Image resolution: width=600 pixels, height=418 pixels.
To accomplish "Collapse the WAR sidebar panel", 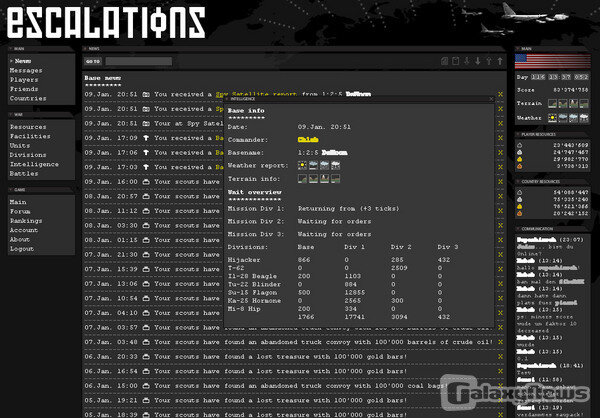I will pyautogui.click(x=10, y=114).
